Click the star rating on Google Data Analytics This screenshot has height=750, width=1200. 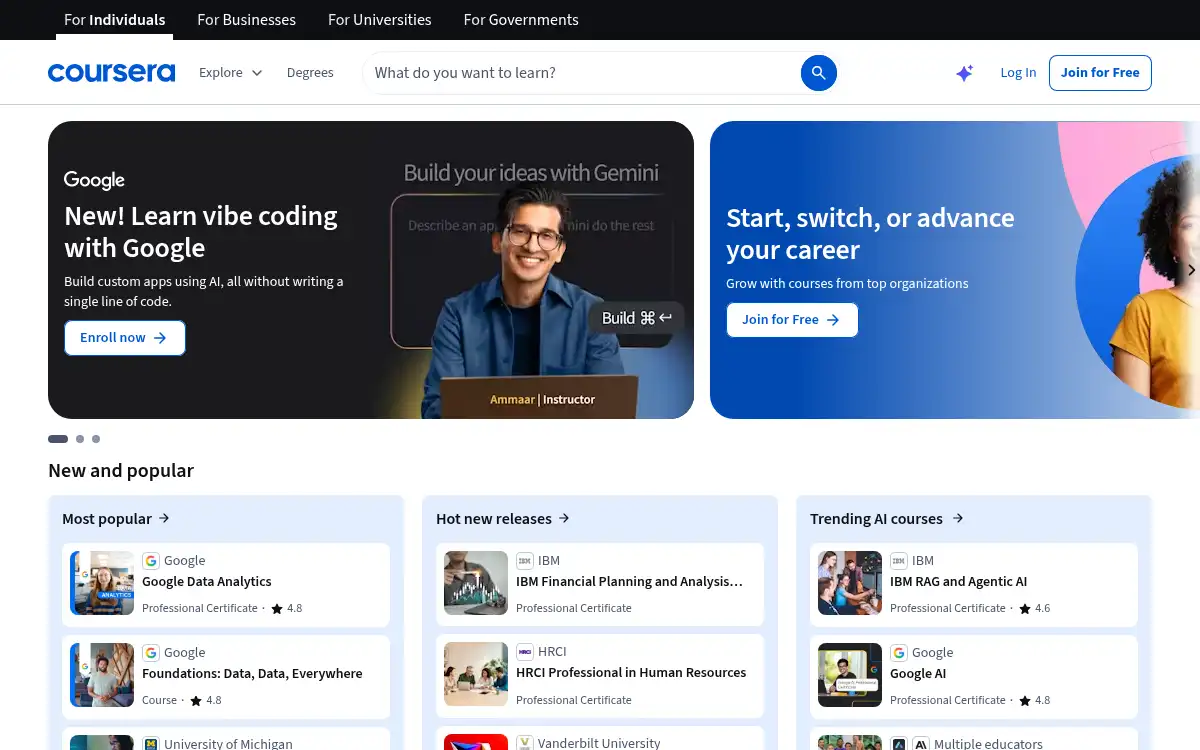point(286,608)
